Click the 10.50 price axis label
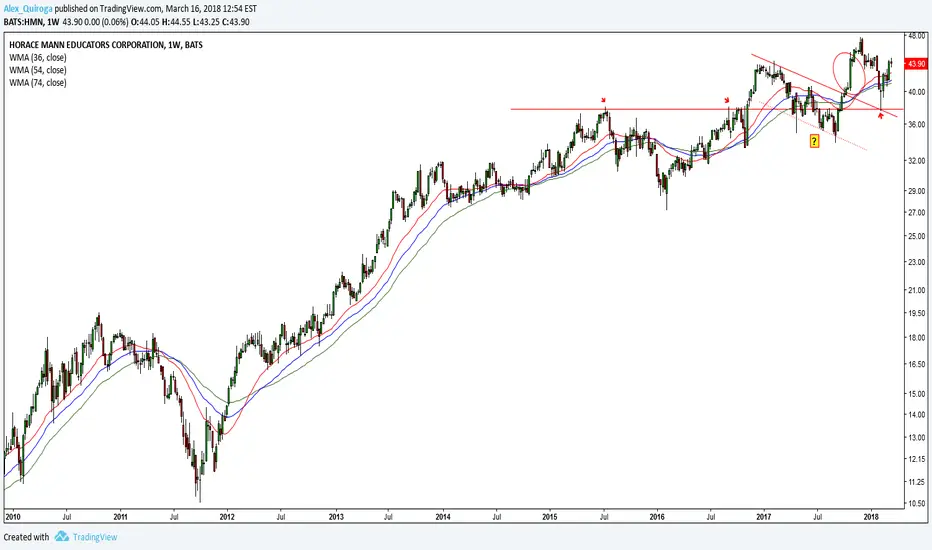This screenshot has width=932, height=550. pos(917,504)
